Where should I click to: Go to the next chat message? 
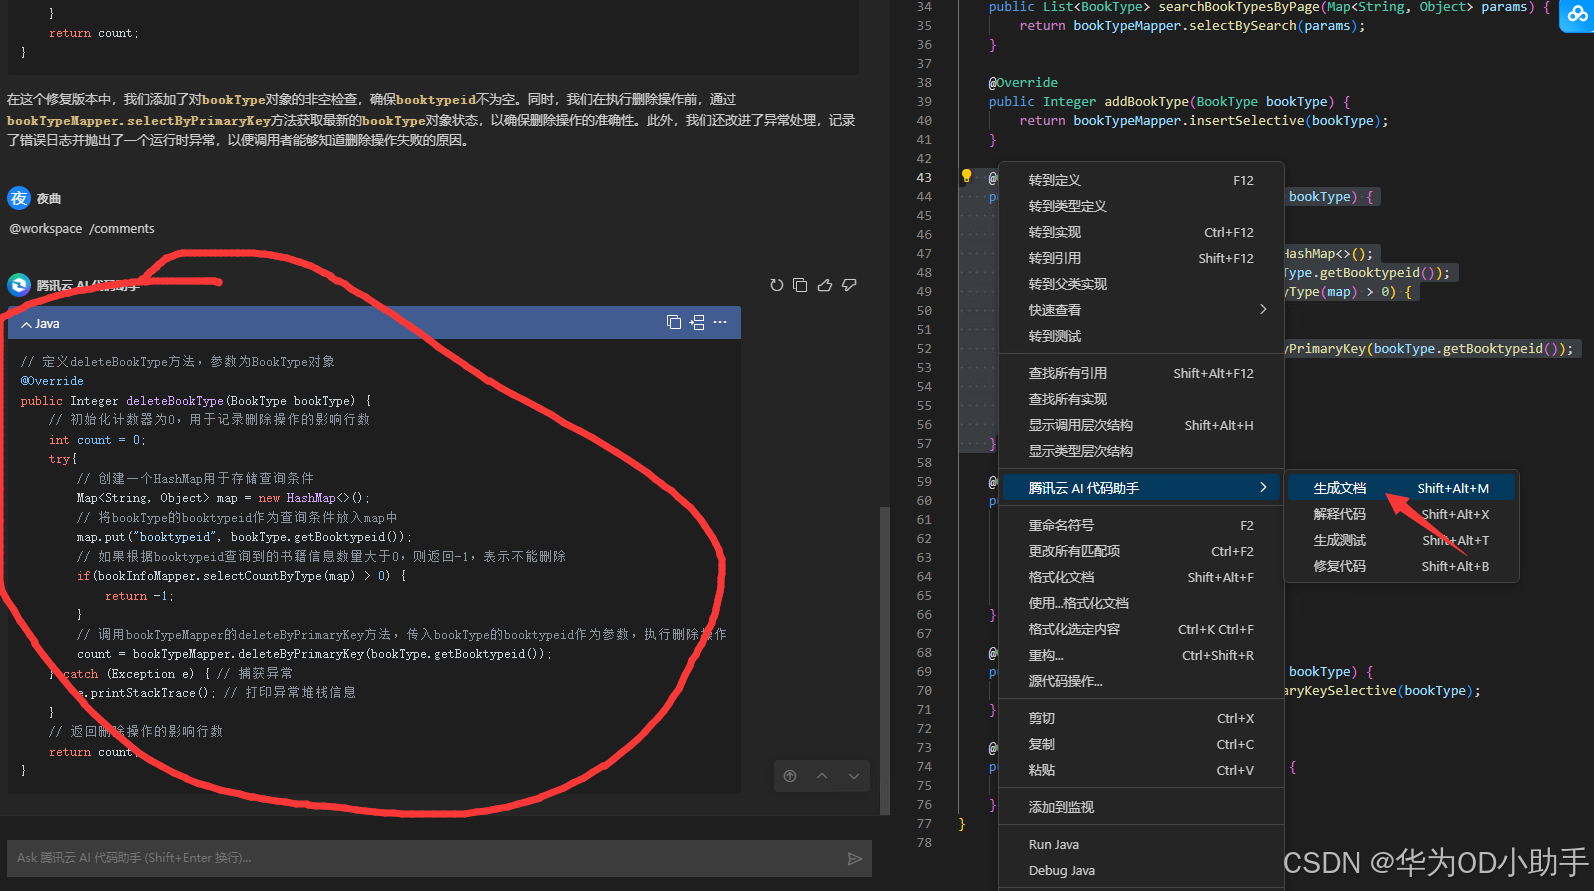tap(854, 776)
